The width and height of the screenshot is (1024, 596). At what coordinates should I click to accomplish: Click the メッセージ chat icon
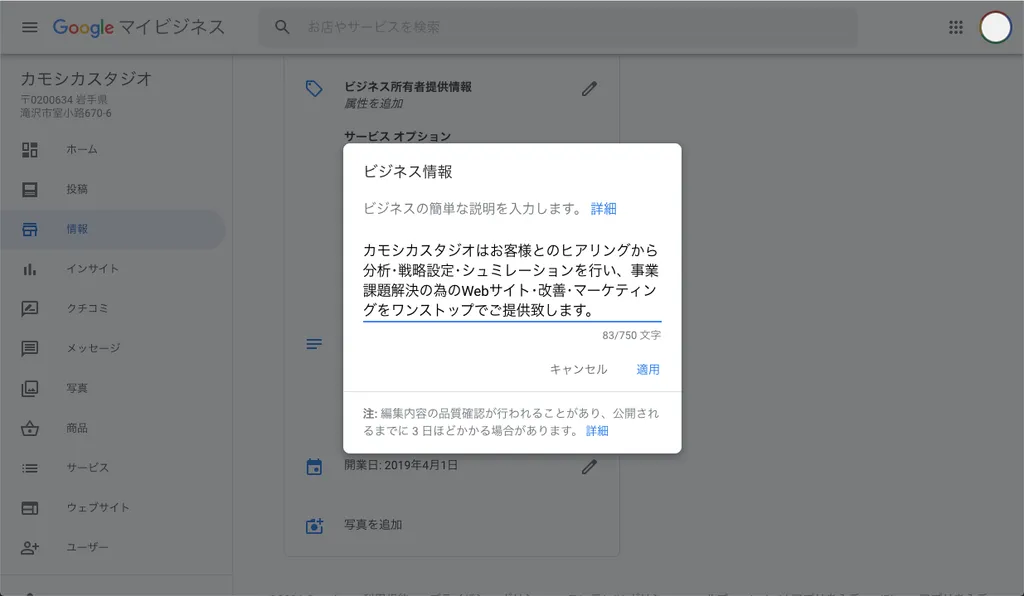(x=29, y=349)
